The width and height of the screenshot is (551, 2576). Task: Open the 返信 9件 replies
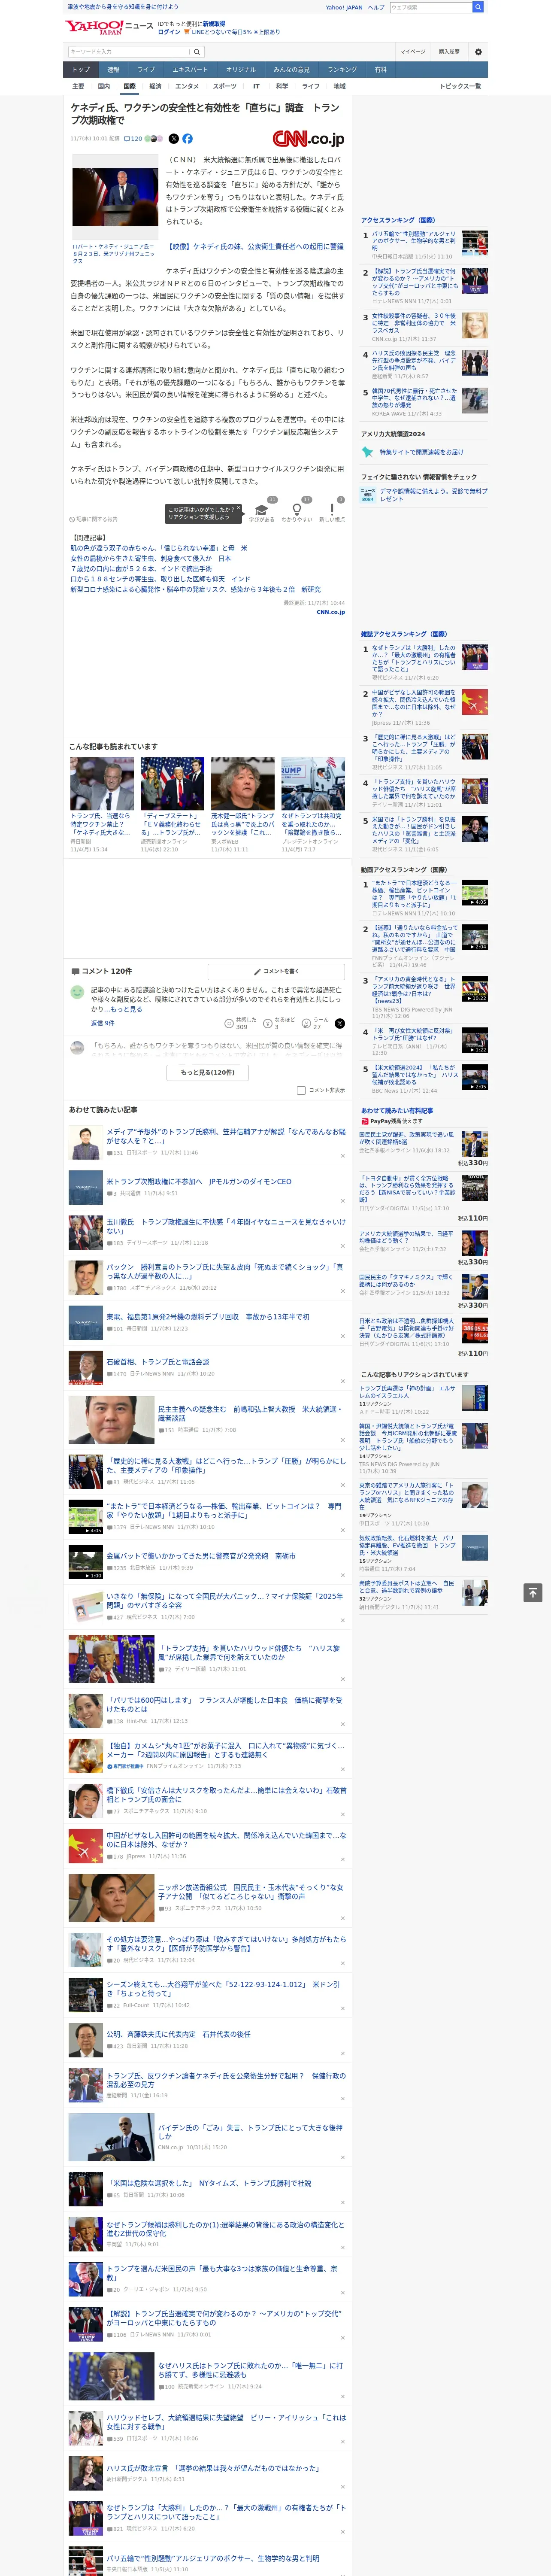102,1023
